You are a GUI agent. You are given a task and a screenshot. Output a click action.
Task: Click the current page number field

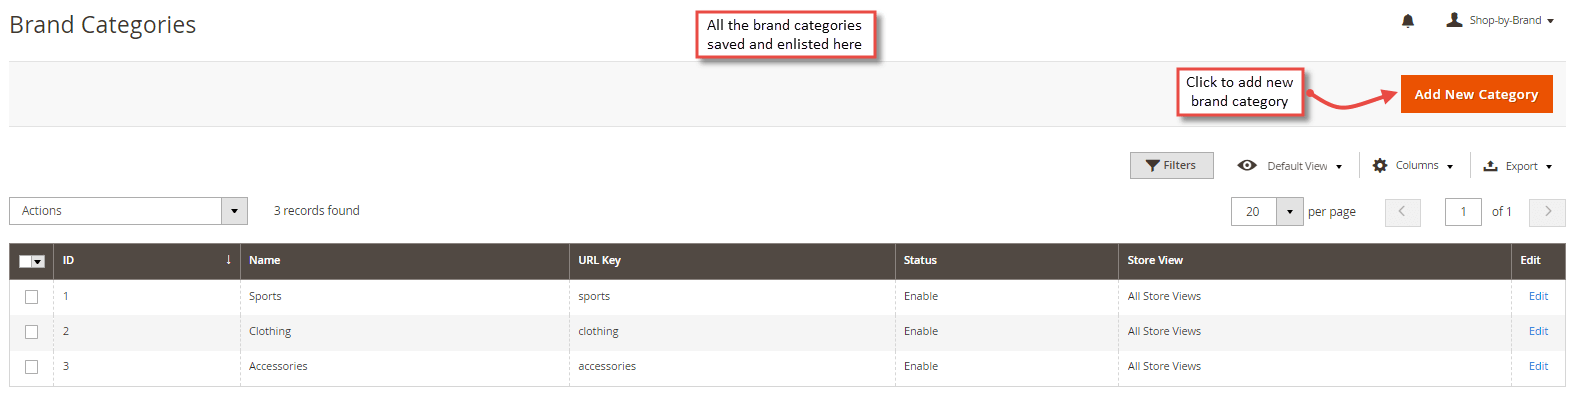pos(1463,211)
